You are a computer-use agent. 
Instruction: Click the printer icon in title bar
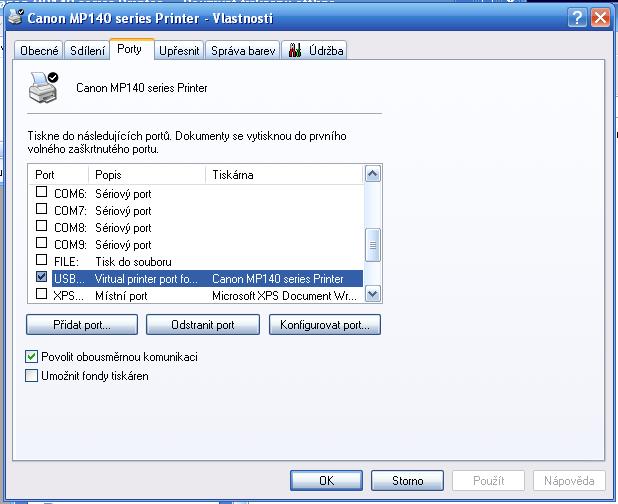click(x=16, y=17)
